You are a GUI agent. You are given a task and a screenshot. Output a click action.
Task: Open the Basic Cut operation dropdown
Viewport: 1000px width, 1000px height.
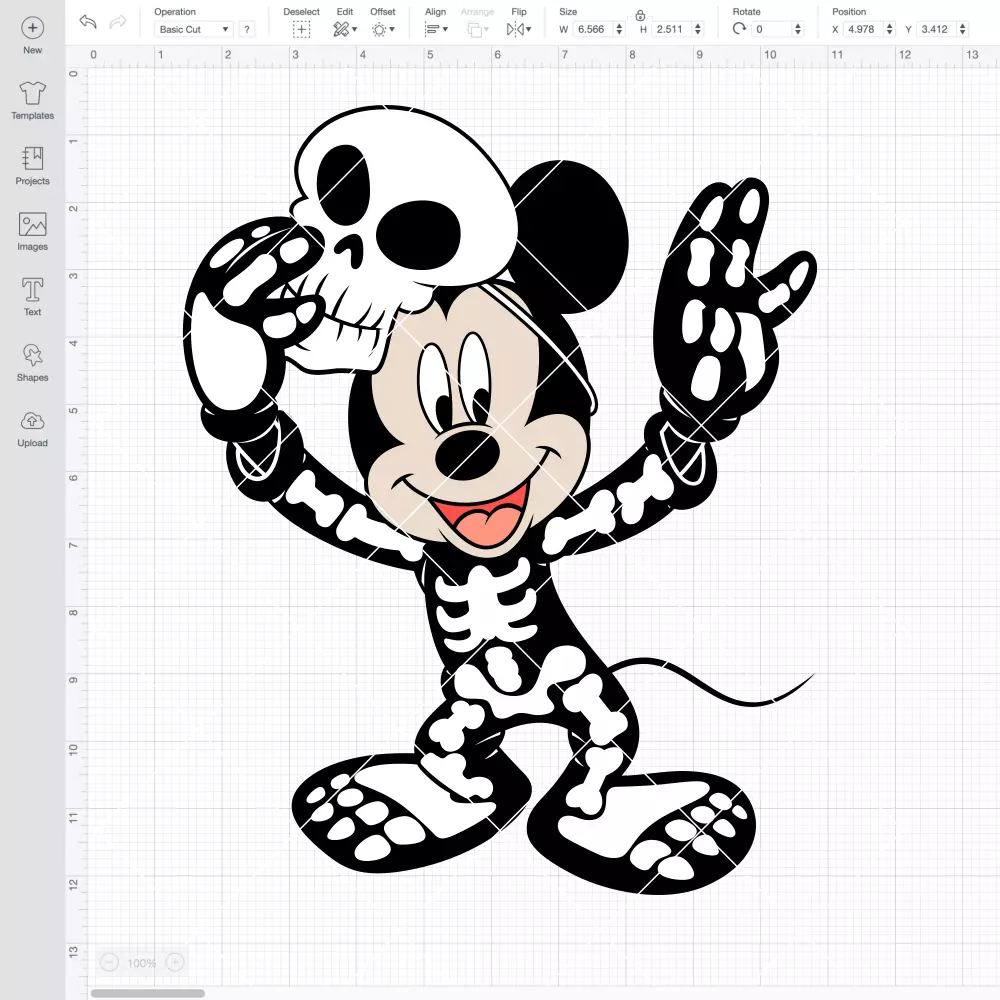pyautogui.click(x=194, y=29)
